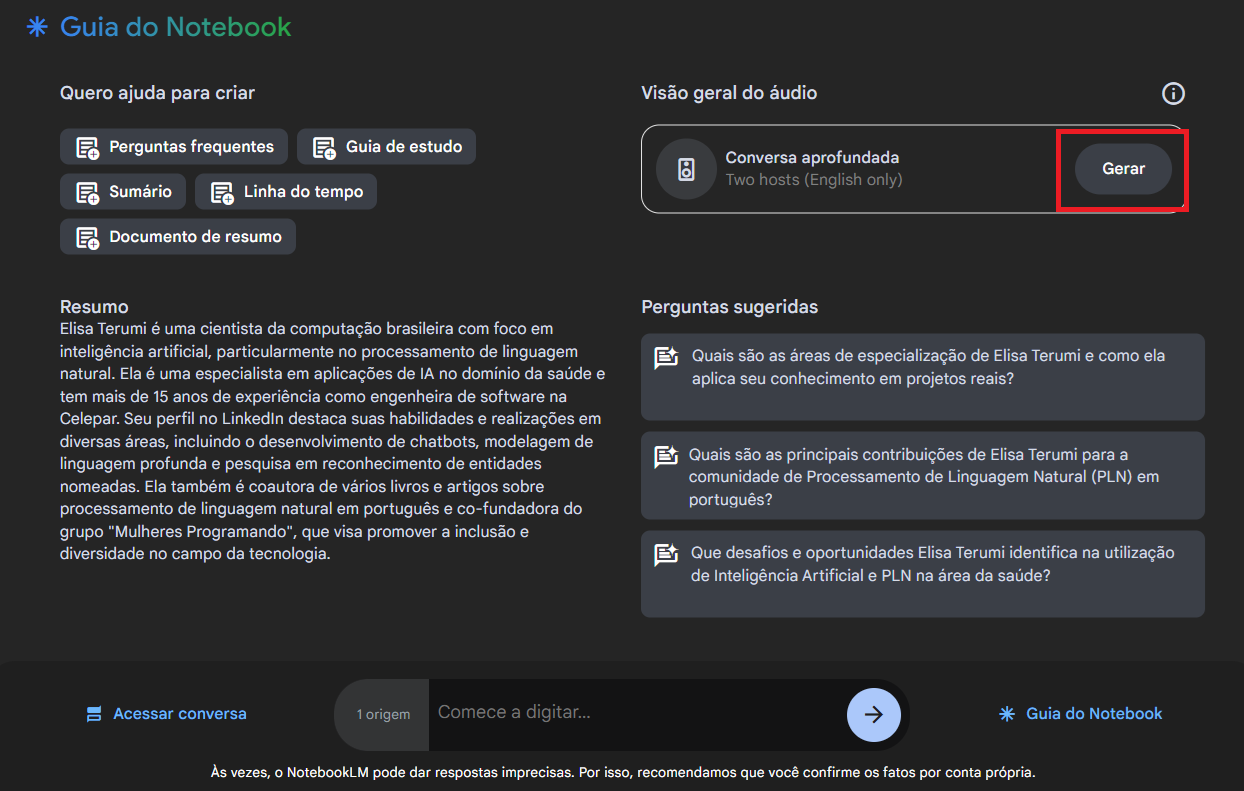Viewport: 1244px width, 791px height.
Task: Click the chat icon on the desafios question
Action: [x=666, y=554]
